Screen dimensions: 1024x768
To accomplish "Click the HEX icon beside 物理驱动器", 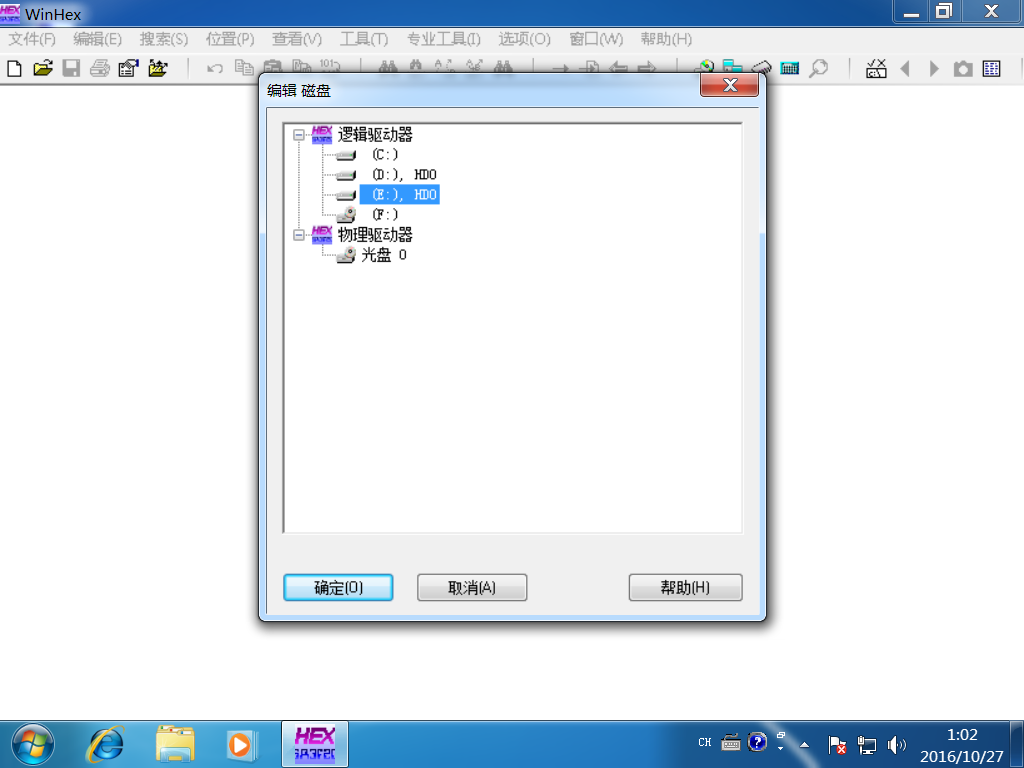I will [x=322, y=234].
